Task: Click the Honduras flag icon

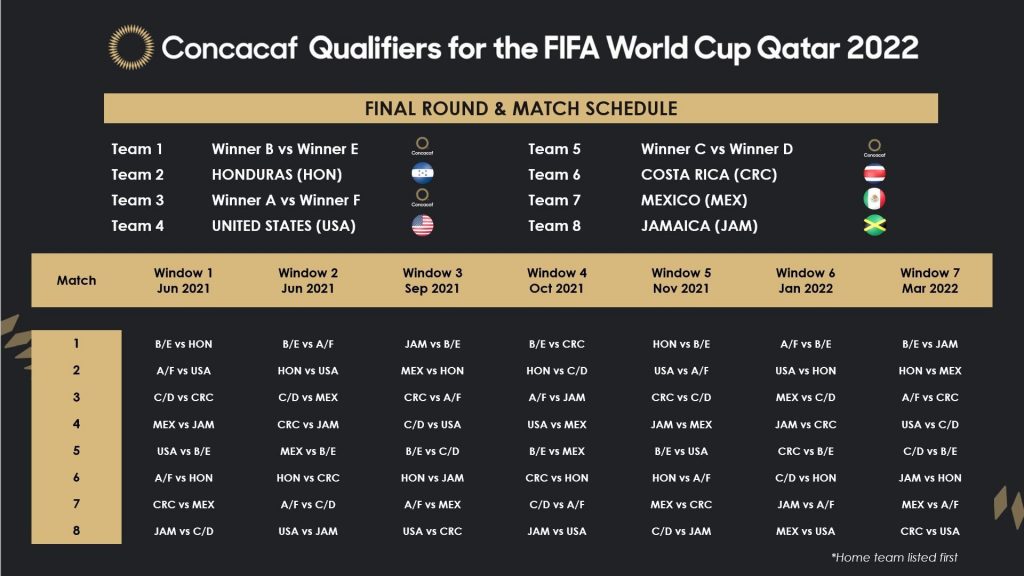Action: click(422, 174)
